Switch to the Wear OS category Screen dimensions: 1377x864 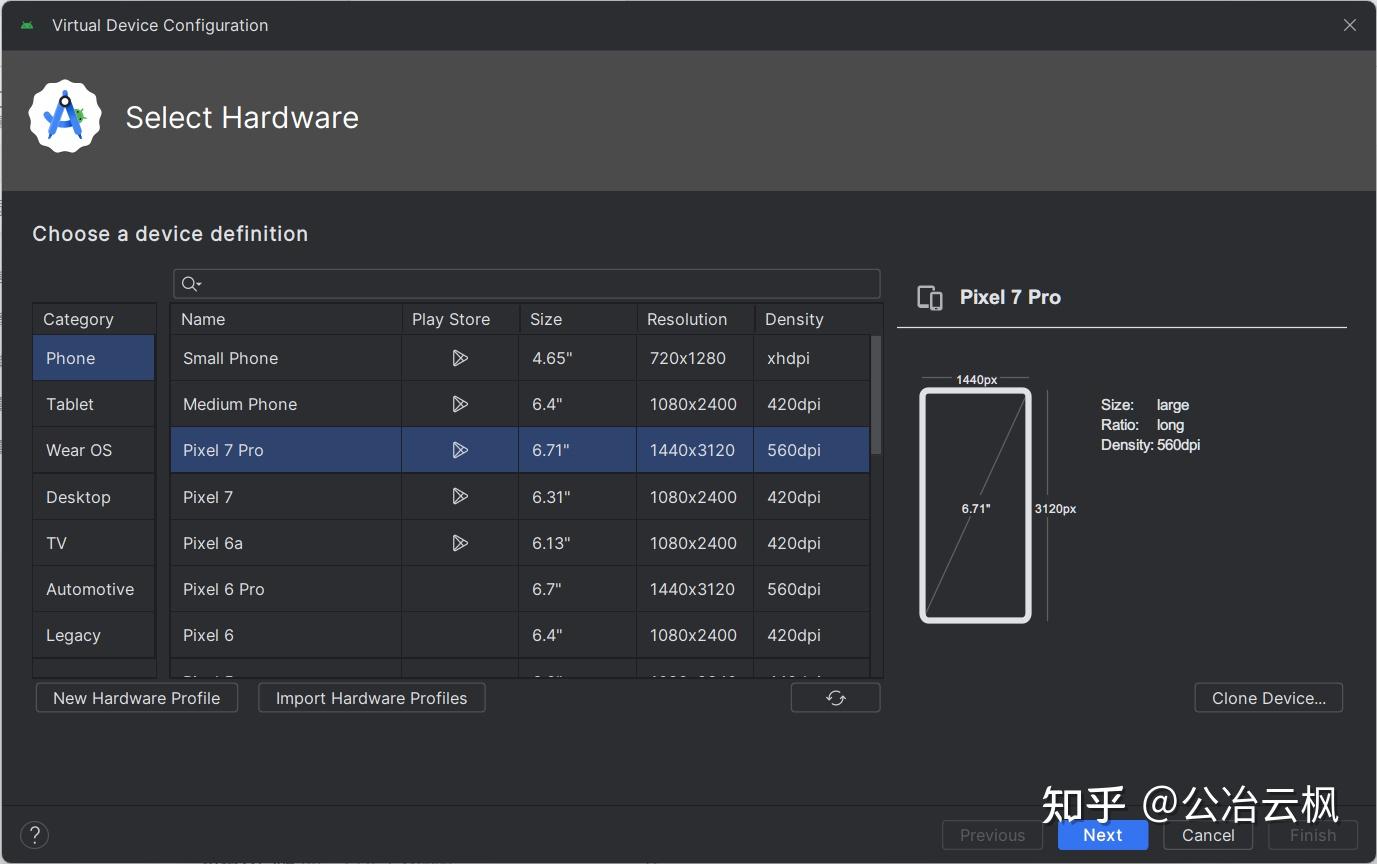point(94,450)
